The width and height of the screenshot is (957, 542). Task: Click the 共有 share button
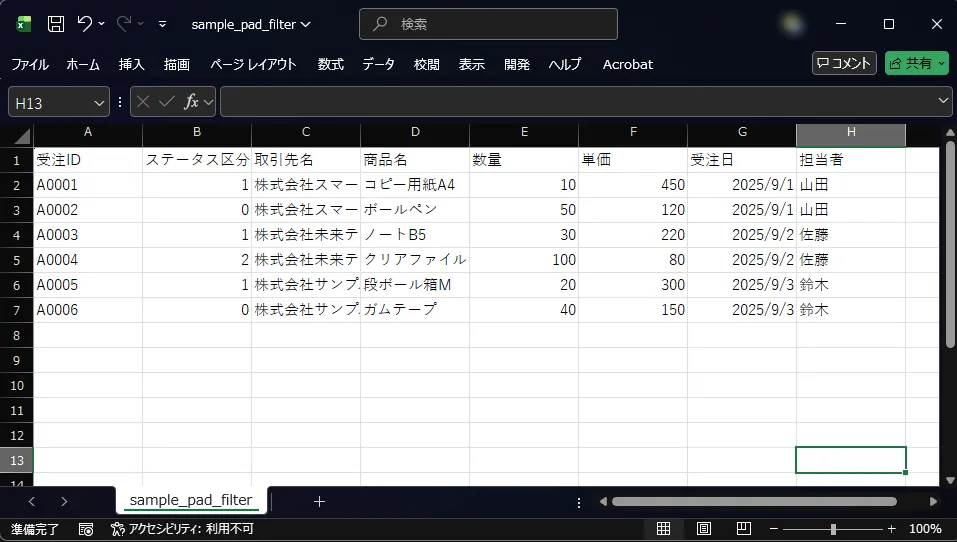point(916,63)
